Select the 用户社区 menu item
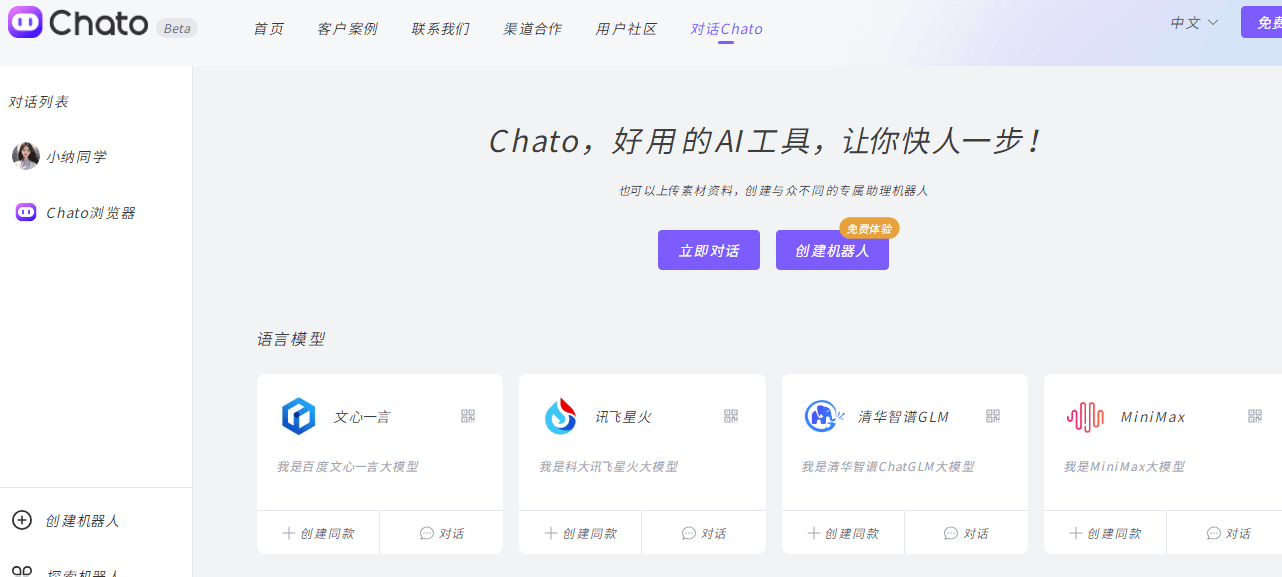This screenshot has height=577, width=1282. [626, 28]
